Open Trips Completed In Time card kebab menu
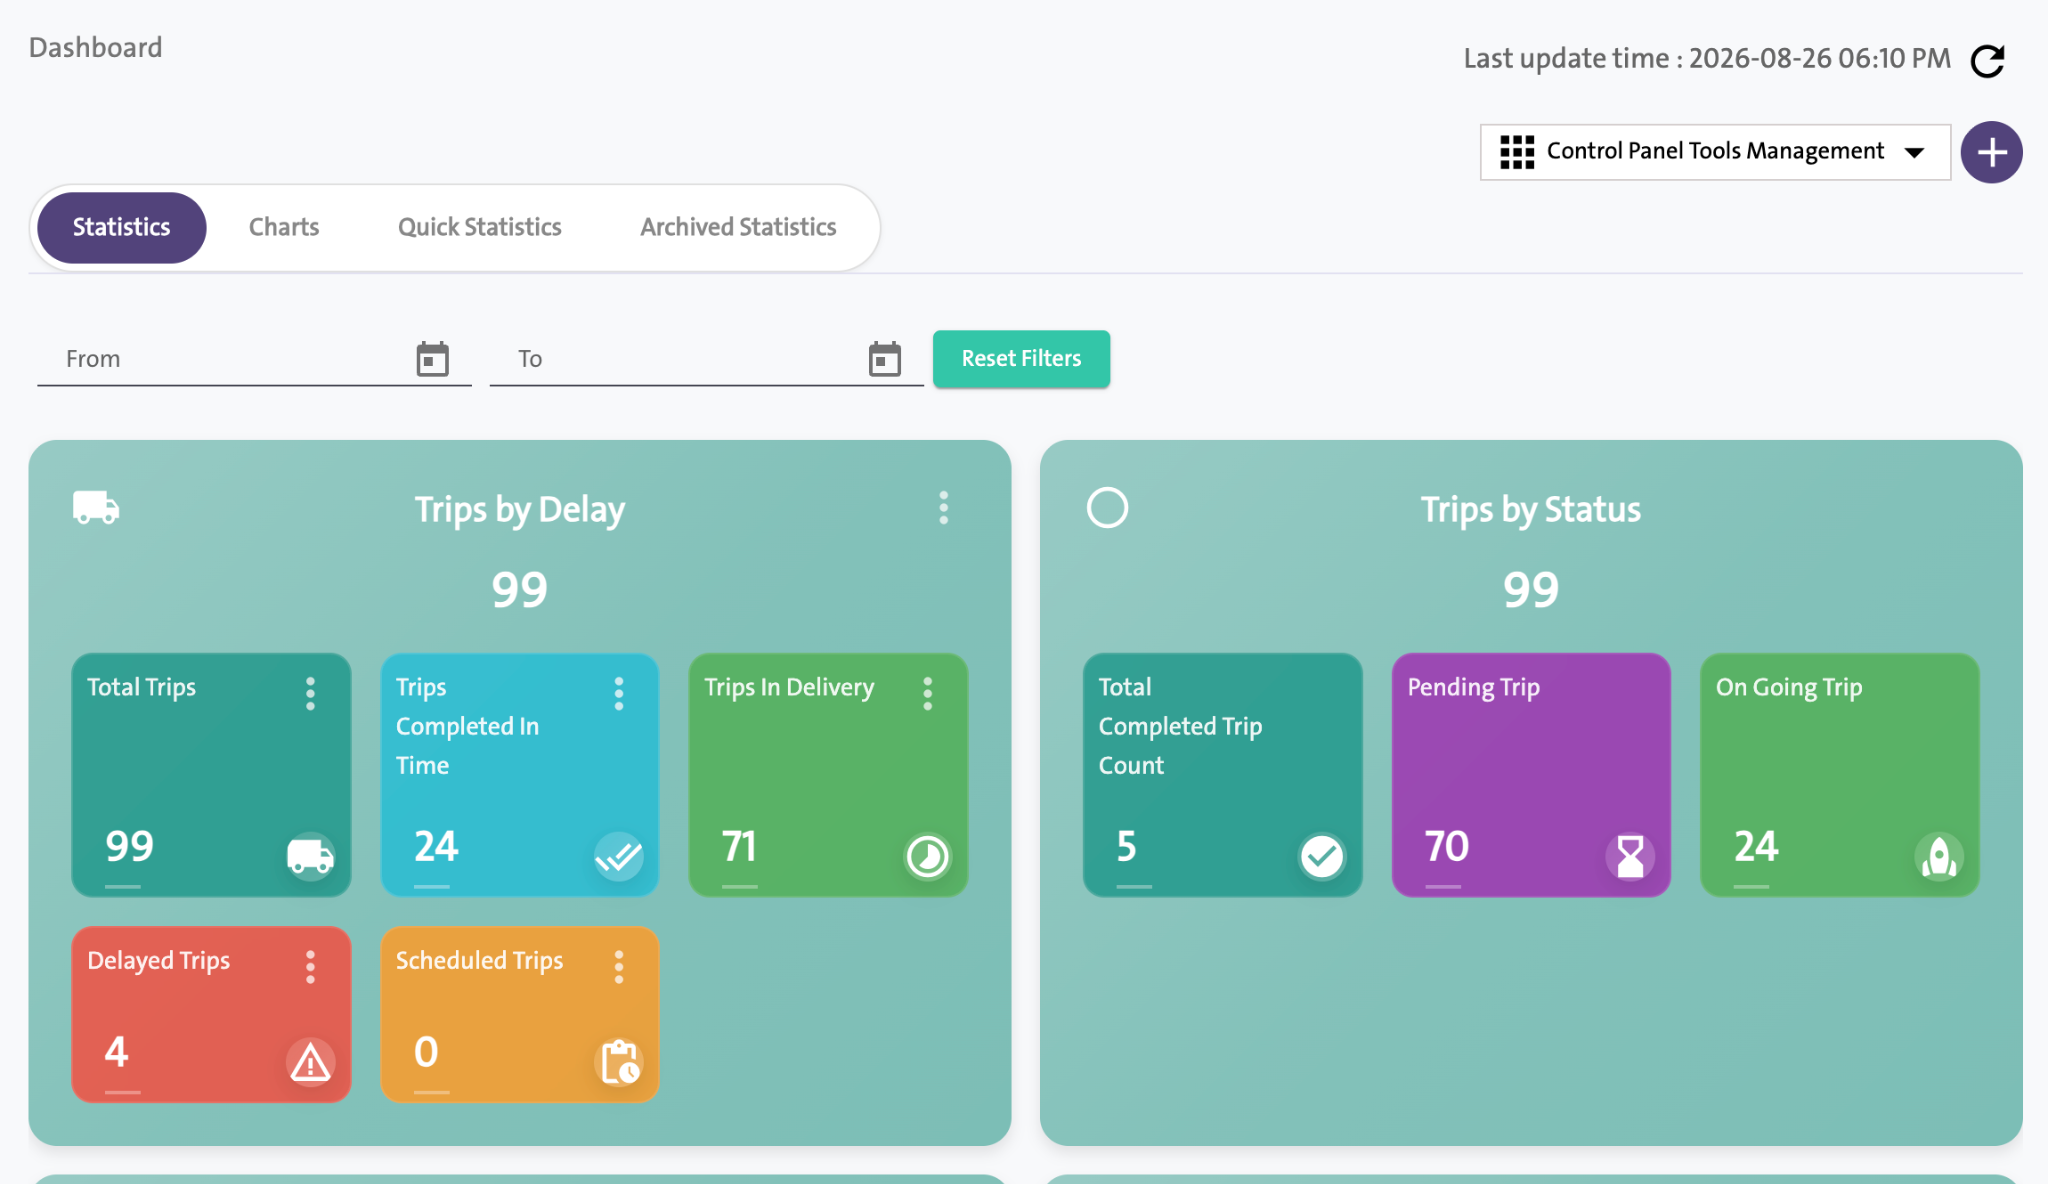Screen dimensions: 2048x1184 (x=619, y=693)
